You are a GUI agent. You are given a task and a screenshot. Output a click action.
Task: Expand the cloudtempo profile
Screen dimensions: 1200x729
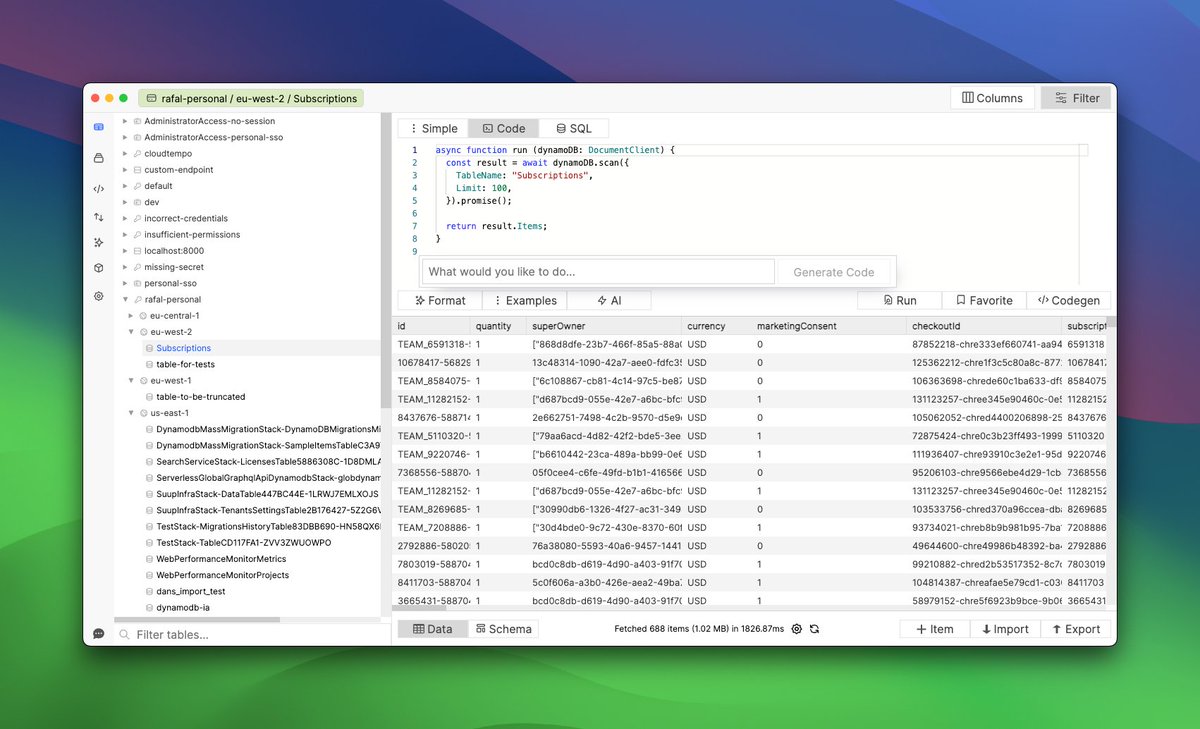coord(125,154)
